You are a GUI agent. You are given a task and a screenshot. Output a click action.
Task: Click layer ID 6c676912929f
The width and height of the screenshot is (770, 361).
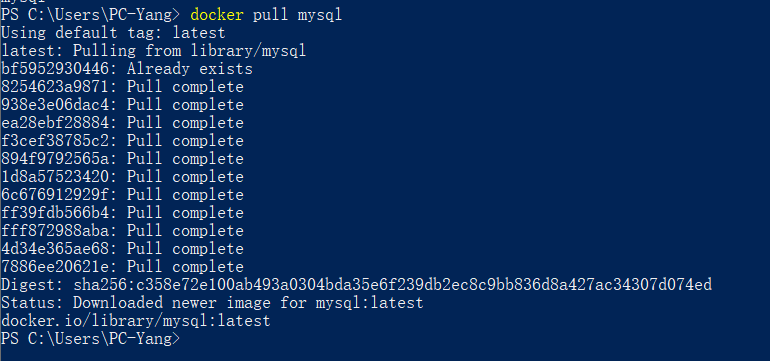55,195
